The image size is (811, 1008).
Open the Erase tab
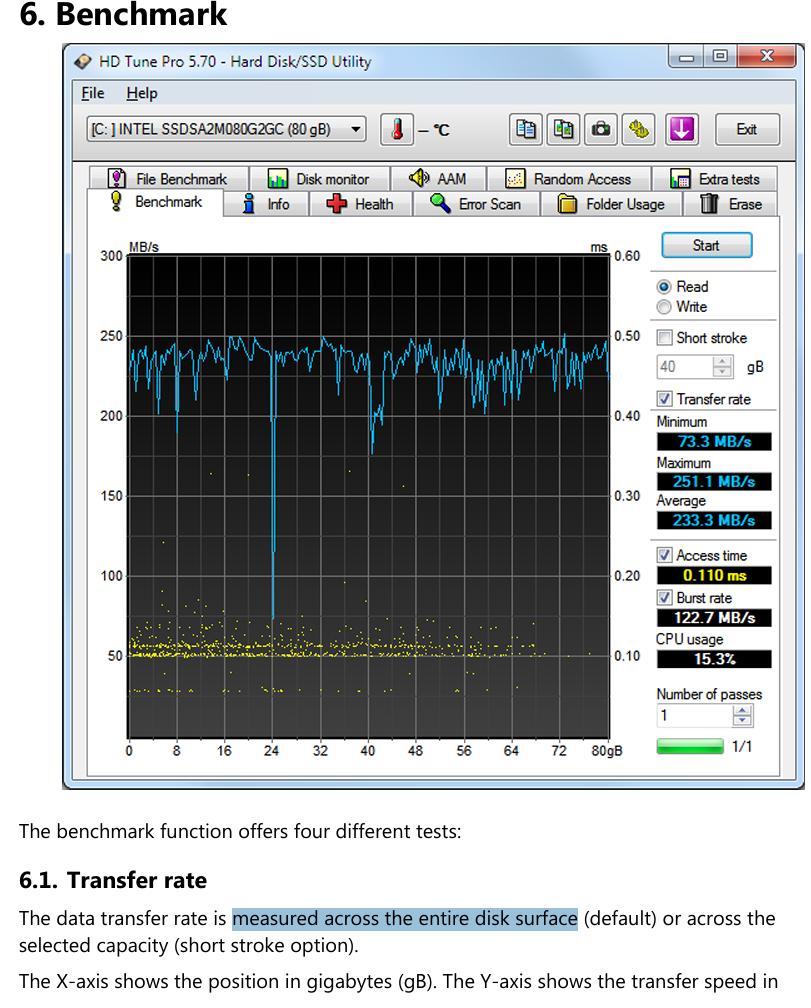[x=731, y=204]
